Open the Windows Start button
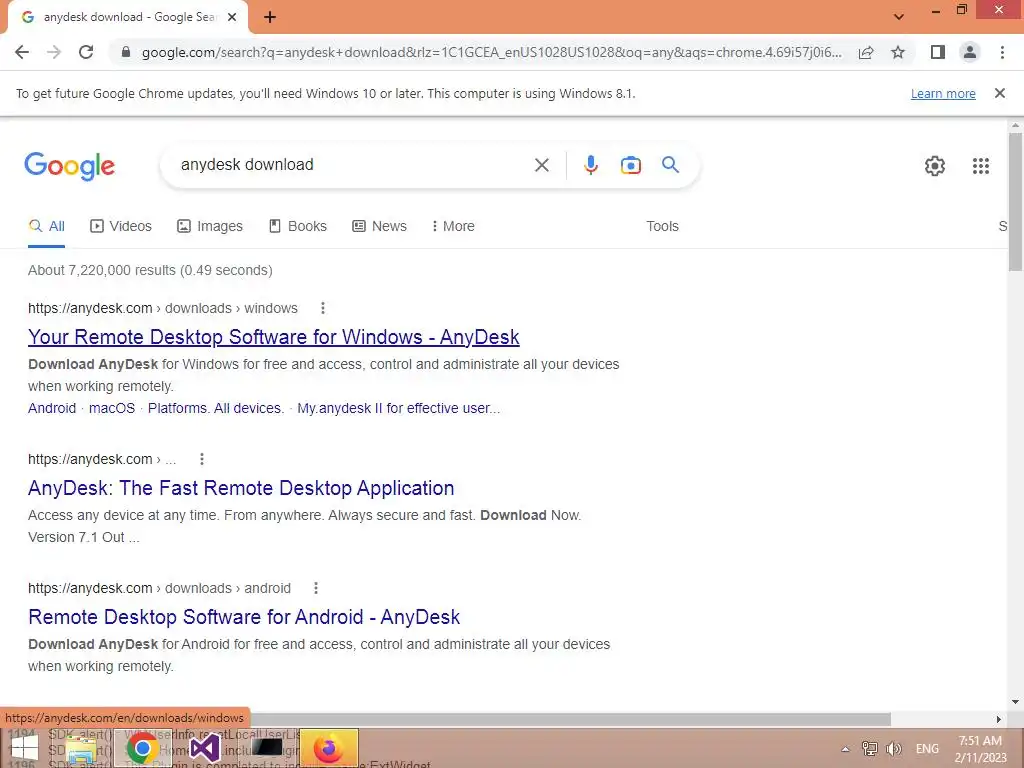Viewport: 1024px width, 768px height. (x=24, y=748)
